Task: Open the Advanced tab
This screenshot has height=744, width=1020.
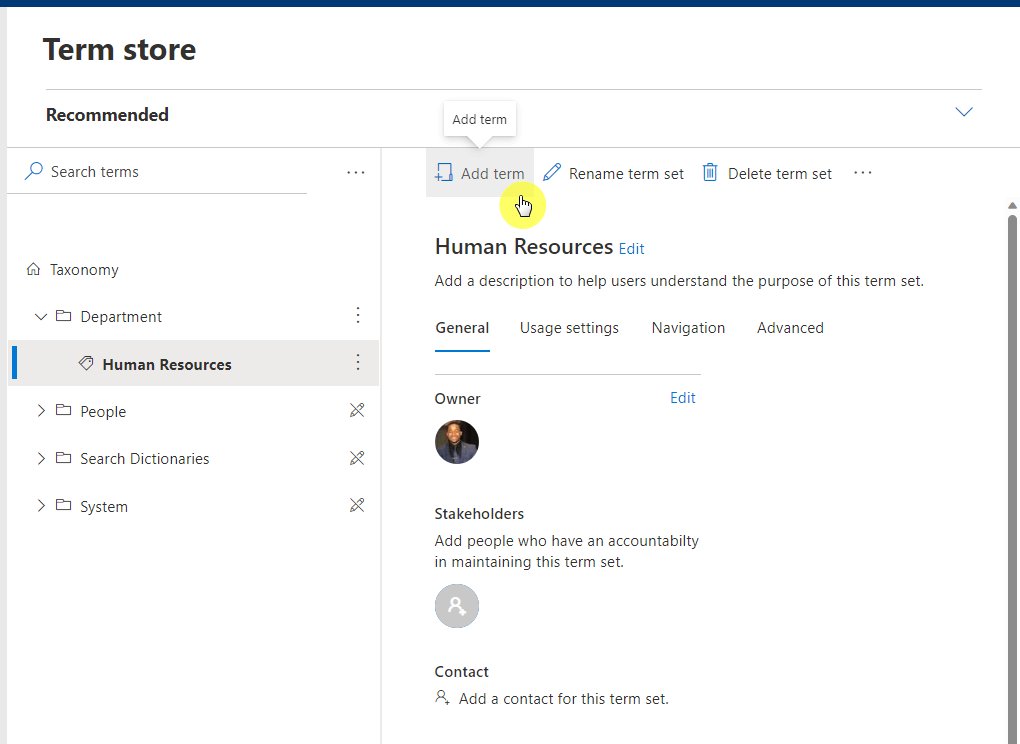Action: pyautogui.click(x=790, y=328)
